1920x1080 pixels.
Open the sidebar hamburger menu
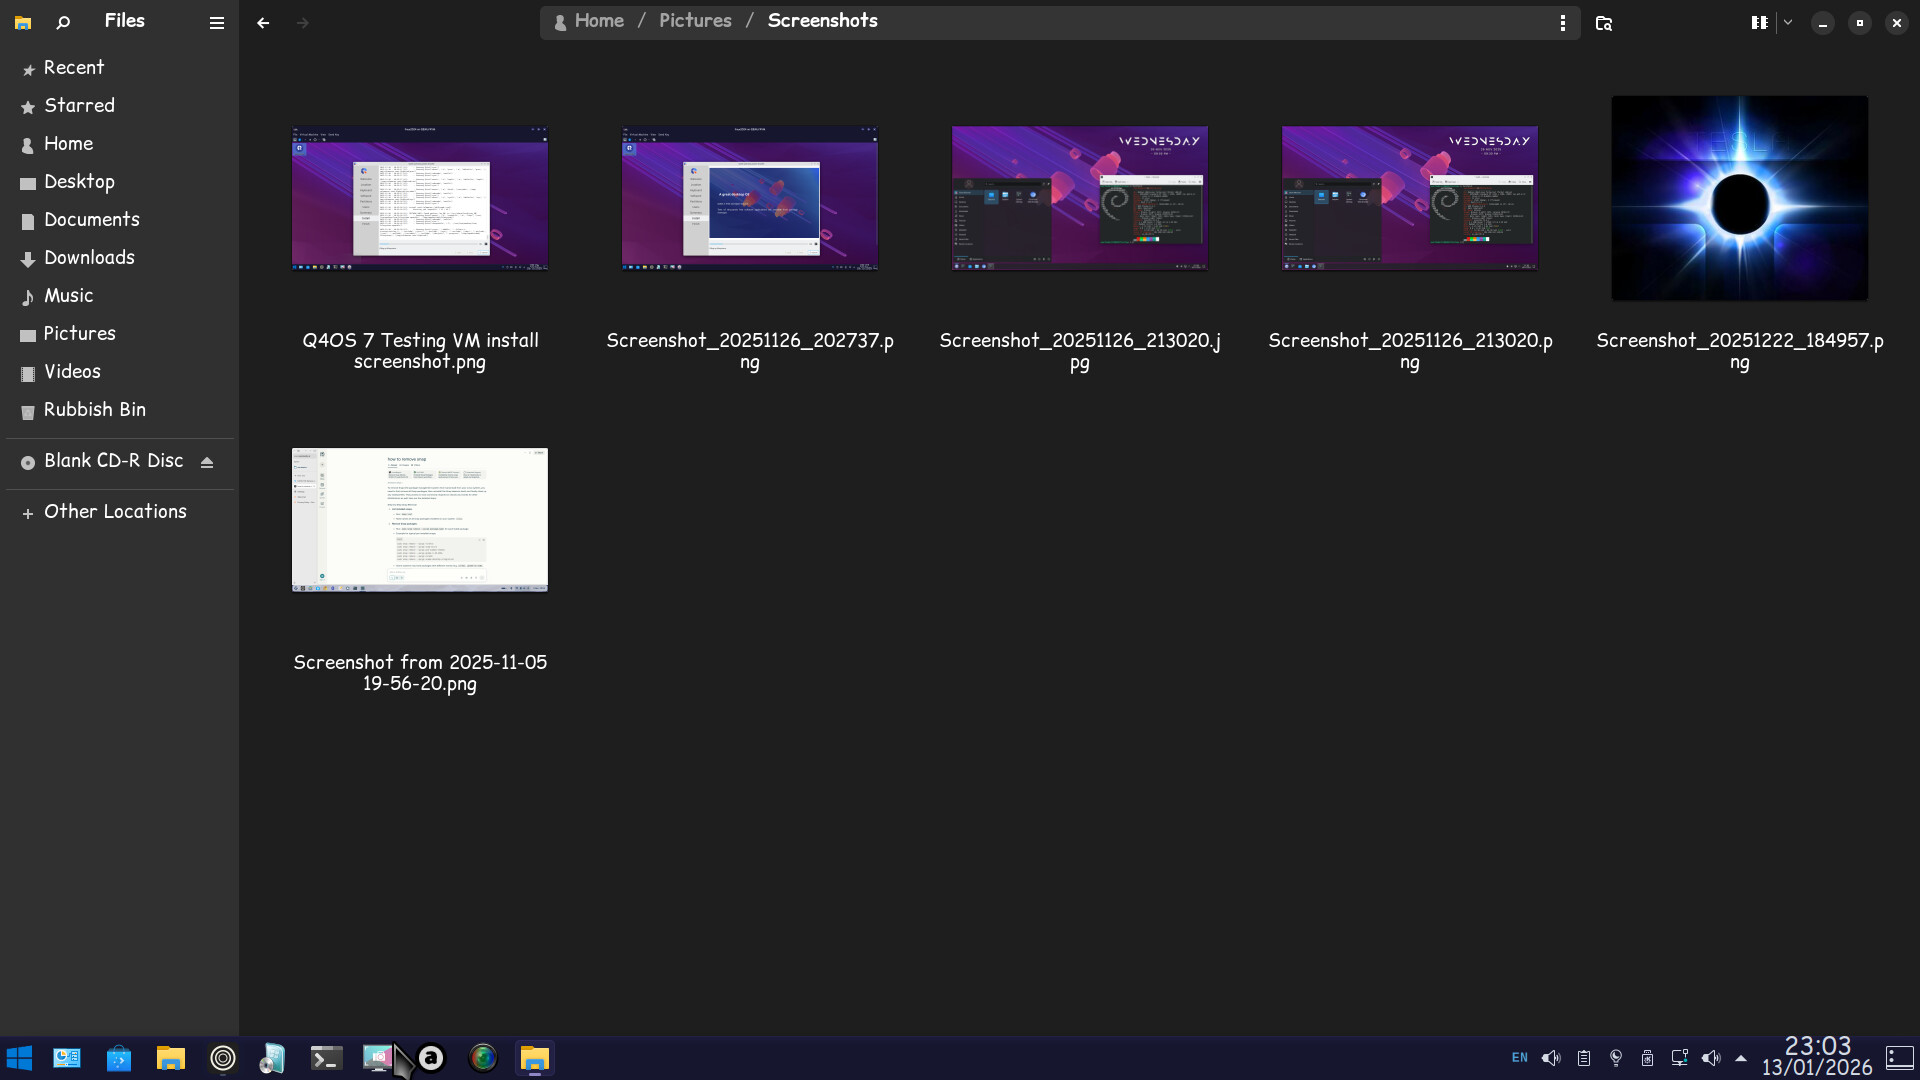coord(216,22)
